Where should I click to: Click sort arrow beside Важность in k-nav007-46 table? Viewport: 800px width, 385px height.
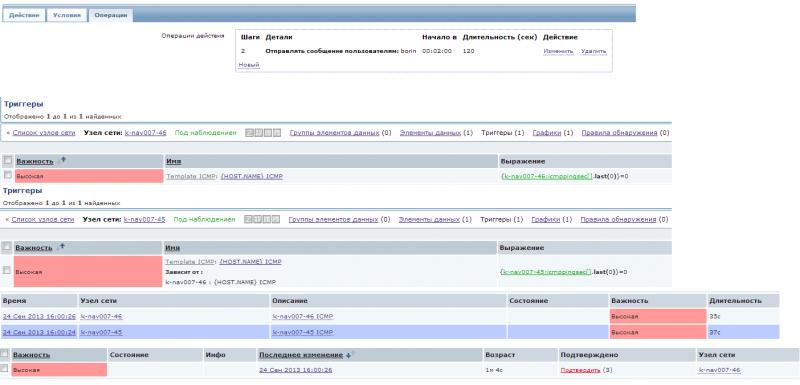click(x=63, y=160)
